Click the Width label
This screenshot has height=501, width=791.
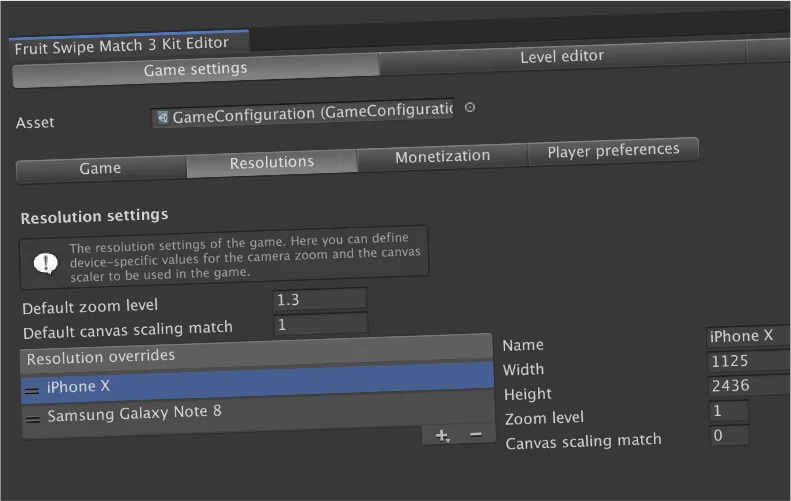pyautogui.click(x=524, y=369)
